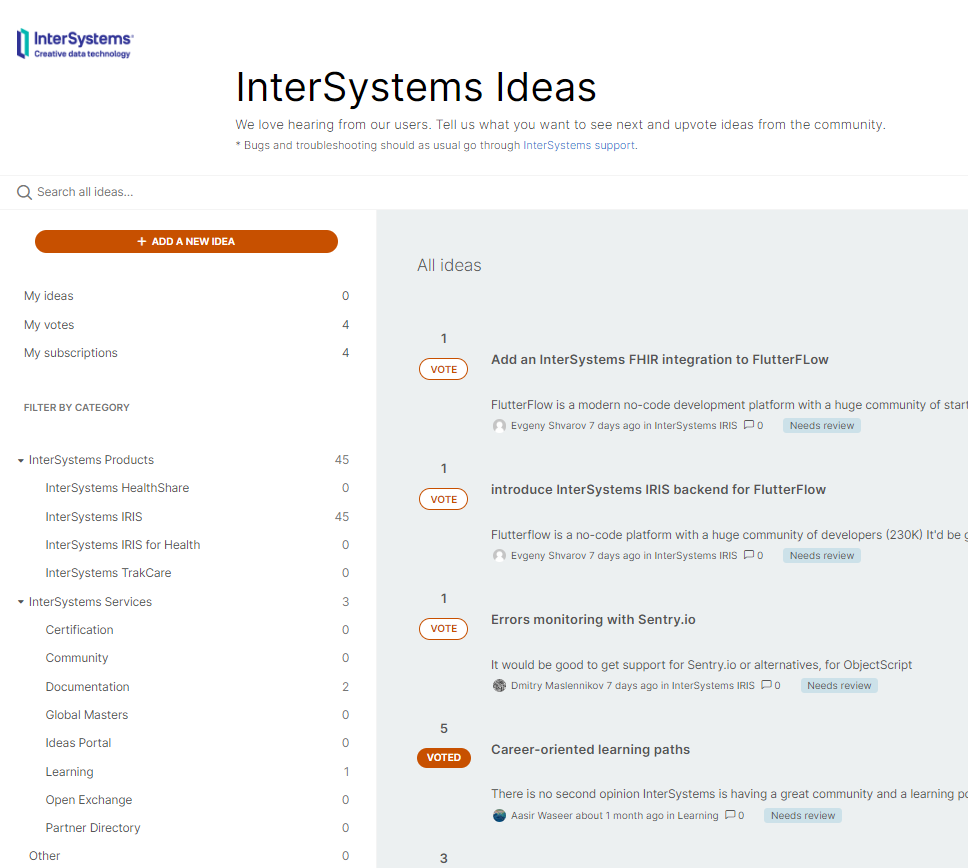
Task: Click Needs review tag on FHIR integration idea
Action: [x=822, y=426]
